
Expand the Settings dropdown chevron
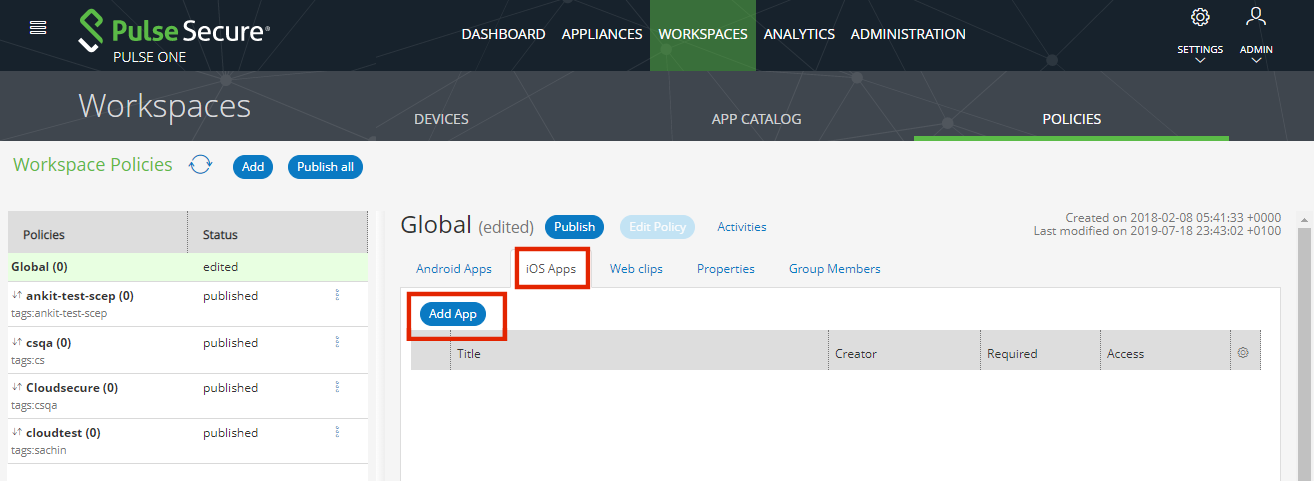(1200, 61)
